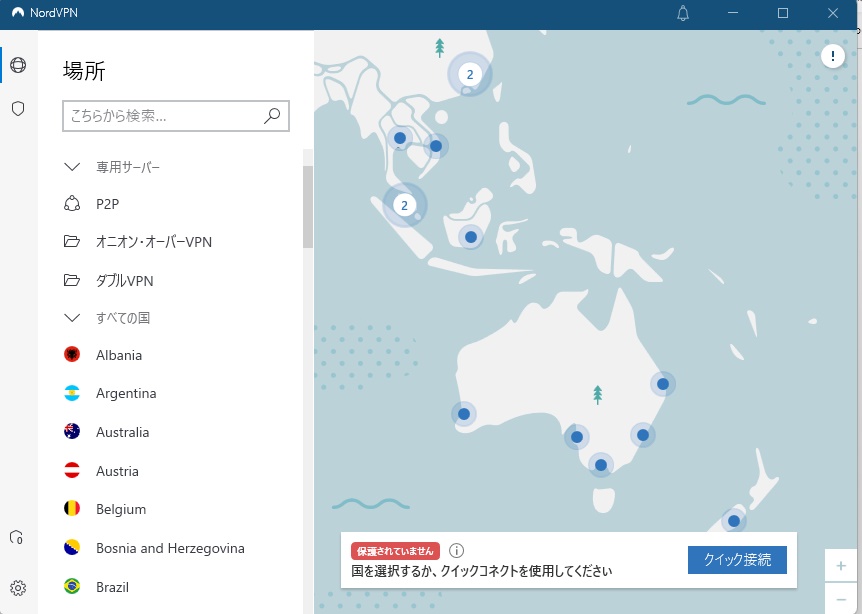Viewport: 862px width, 614px height.
Task: Choose Australia in country list
Action: pos(123,432)
